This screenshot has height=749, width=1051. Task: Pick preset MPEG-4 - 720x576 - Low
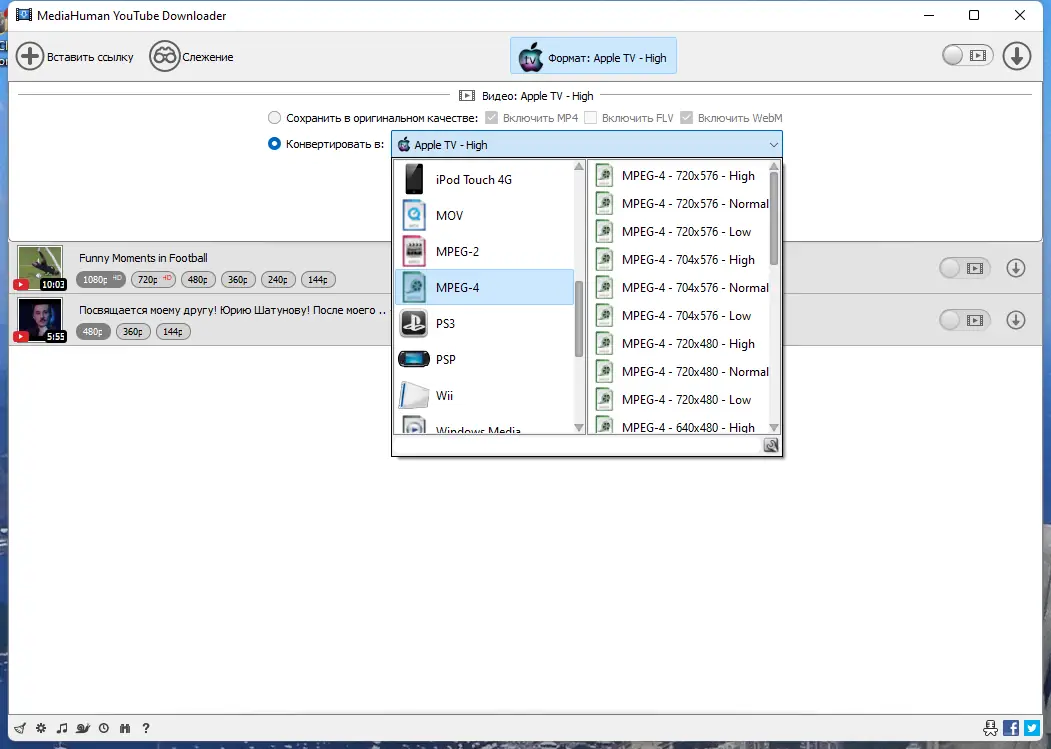(x=680, y=232)
